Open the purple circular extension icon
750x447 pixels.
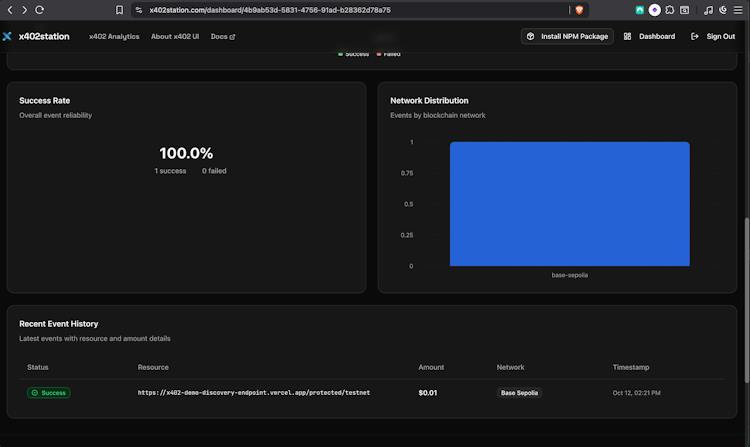[654, 10]
